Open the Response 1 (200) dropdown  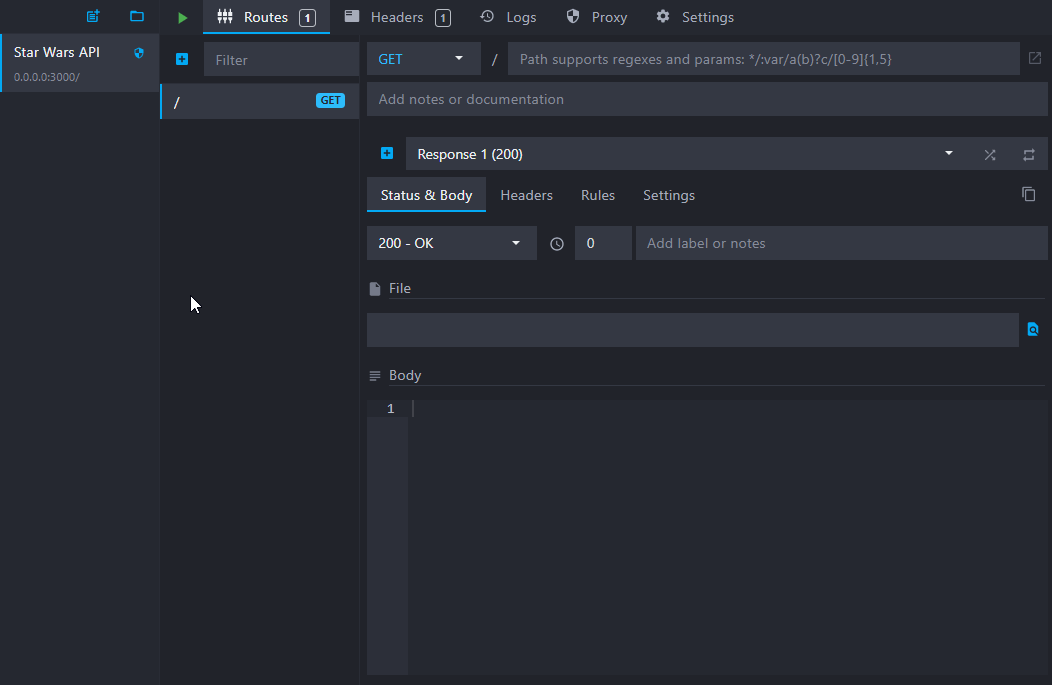[x=682, y=154]
